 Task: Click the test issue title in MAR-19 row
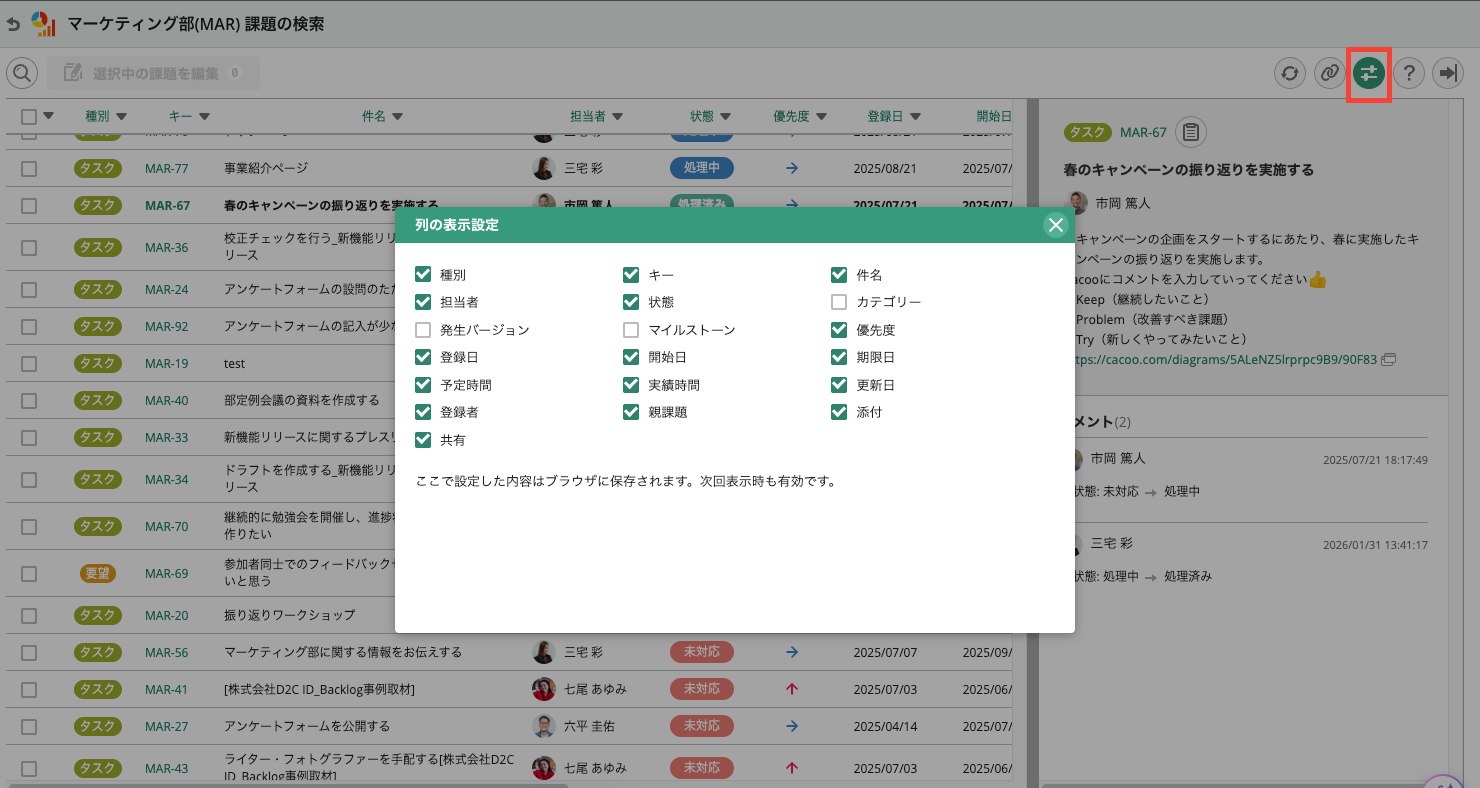pyautogui.click(x=234, y=364)
